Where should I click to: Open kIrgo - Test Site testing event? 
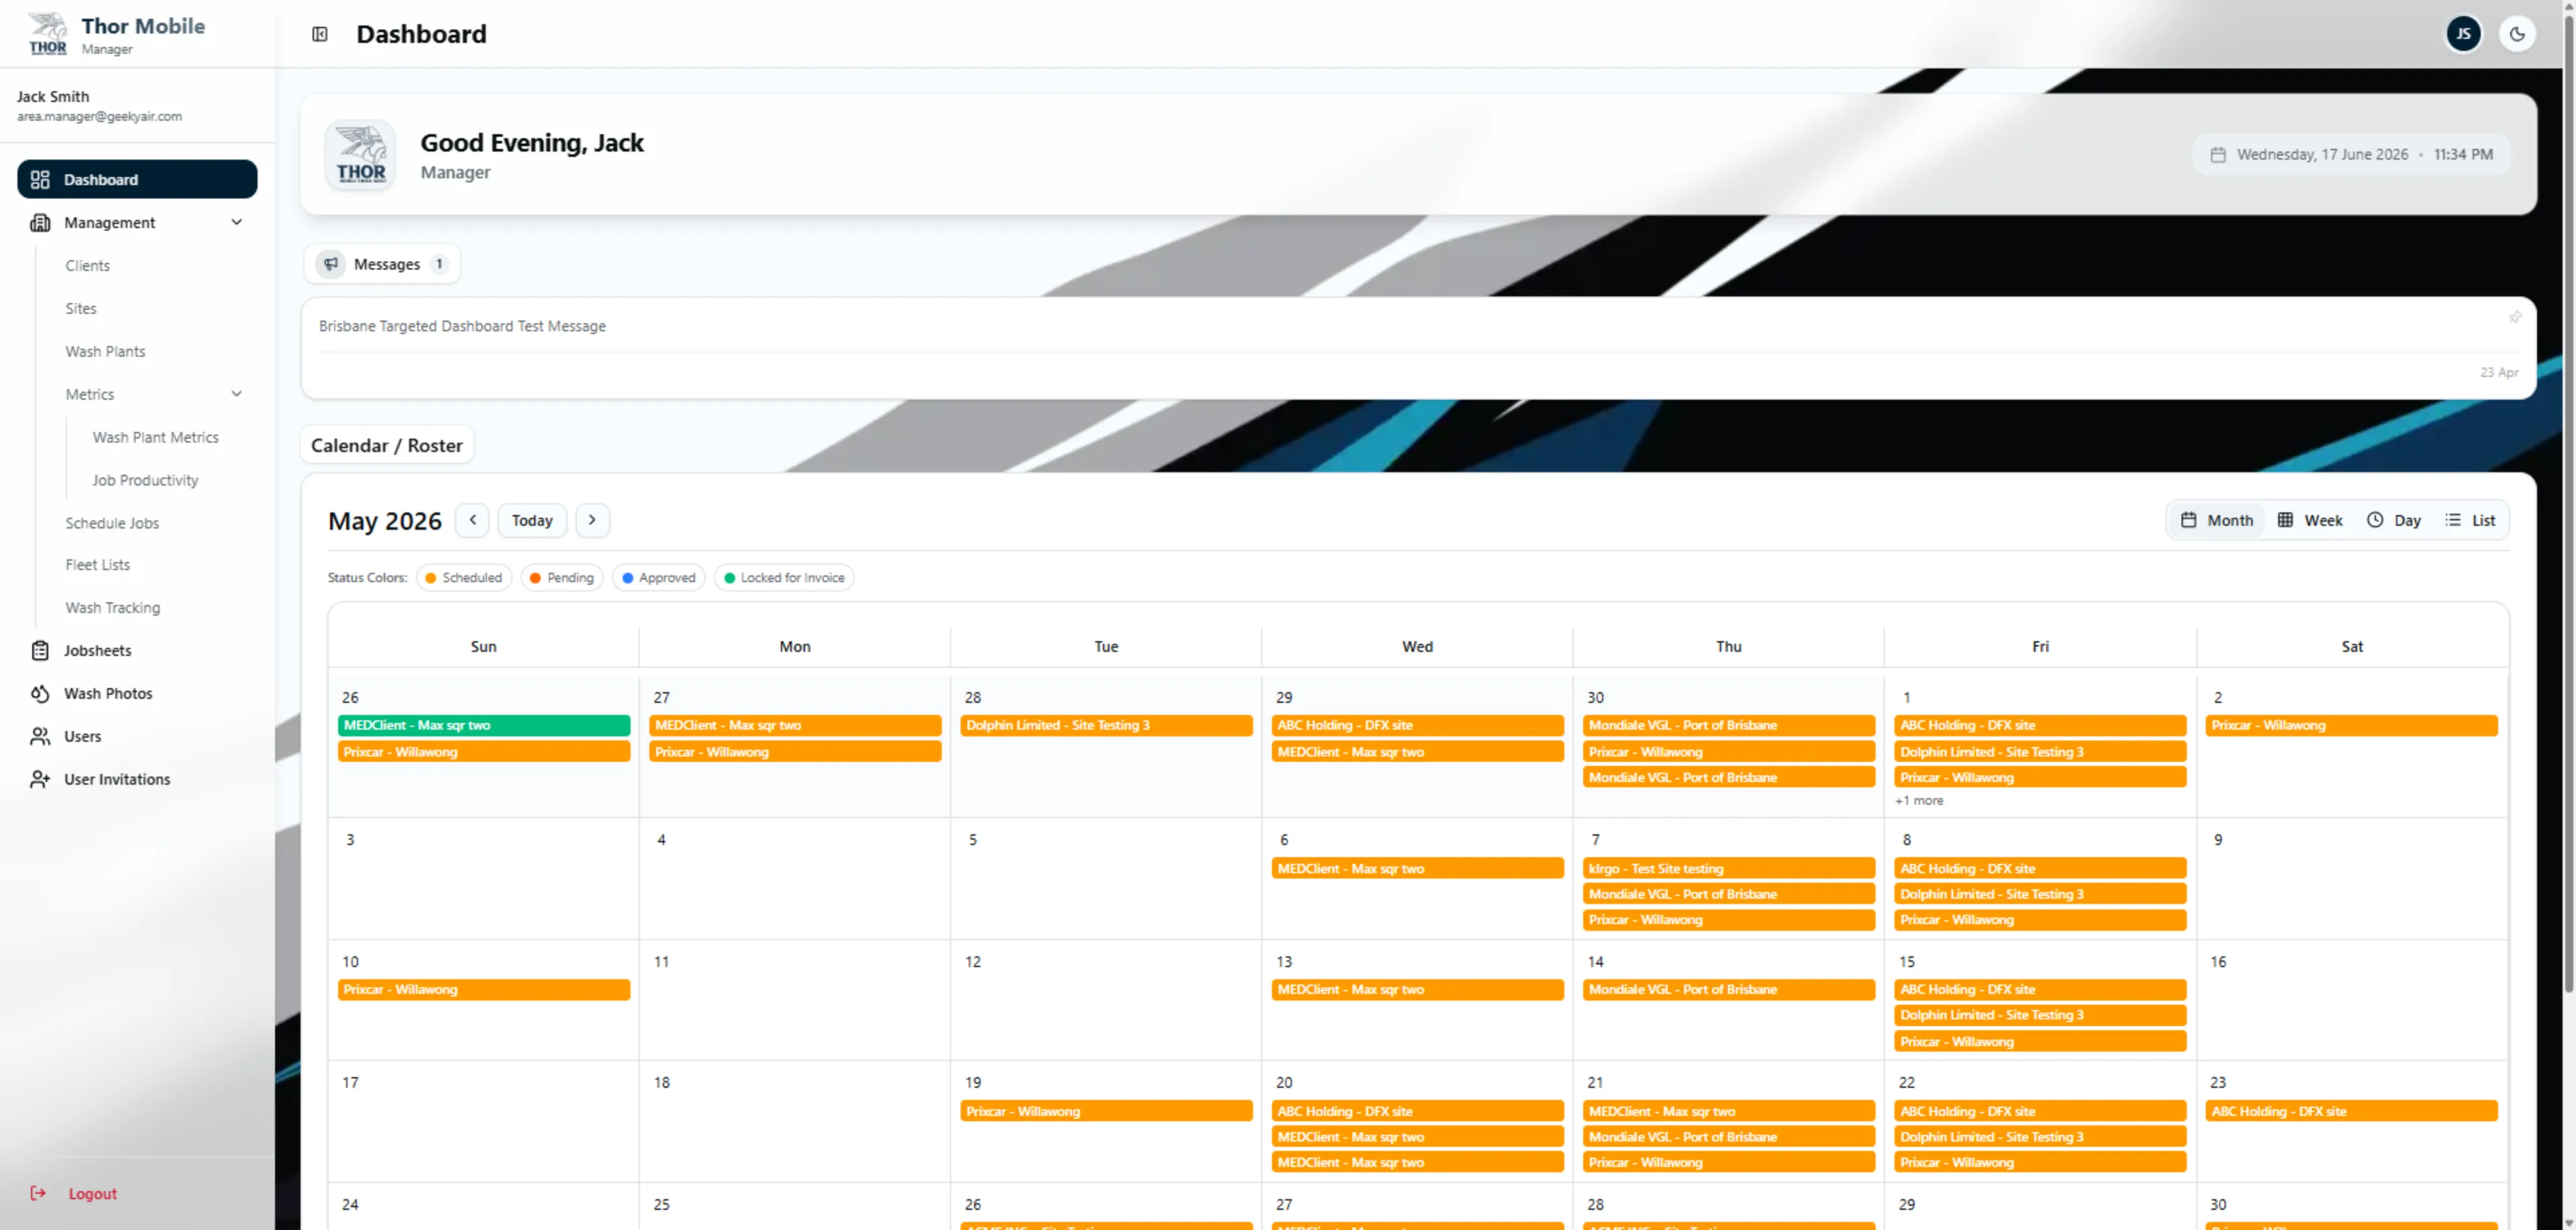click(1728, 868)
